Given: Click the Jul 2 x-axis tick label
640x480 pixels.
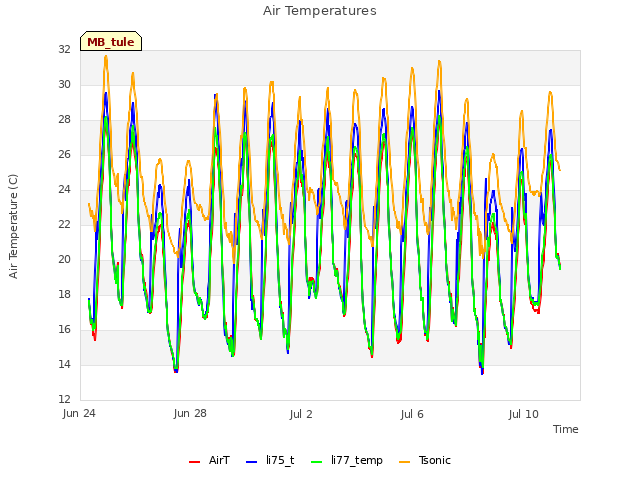Looking at the screenshot, I should pos(301,414).
